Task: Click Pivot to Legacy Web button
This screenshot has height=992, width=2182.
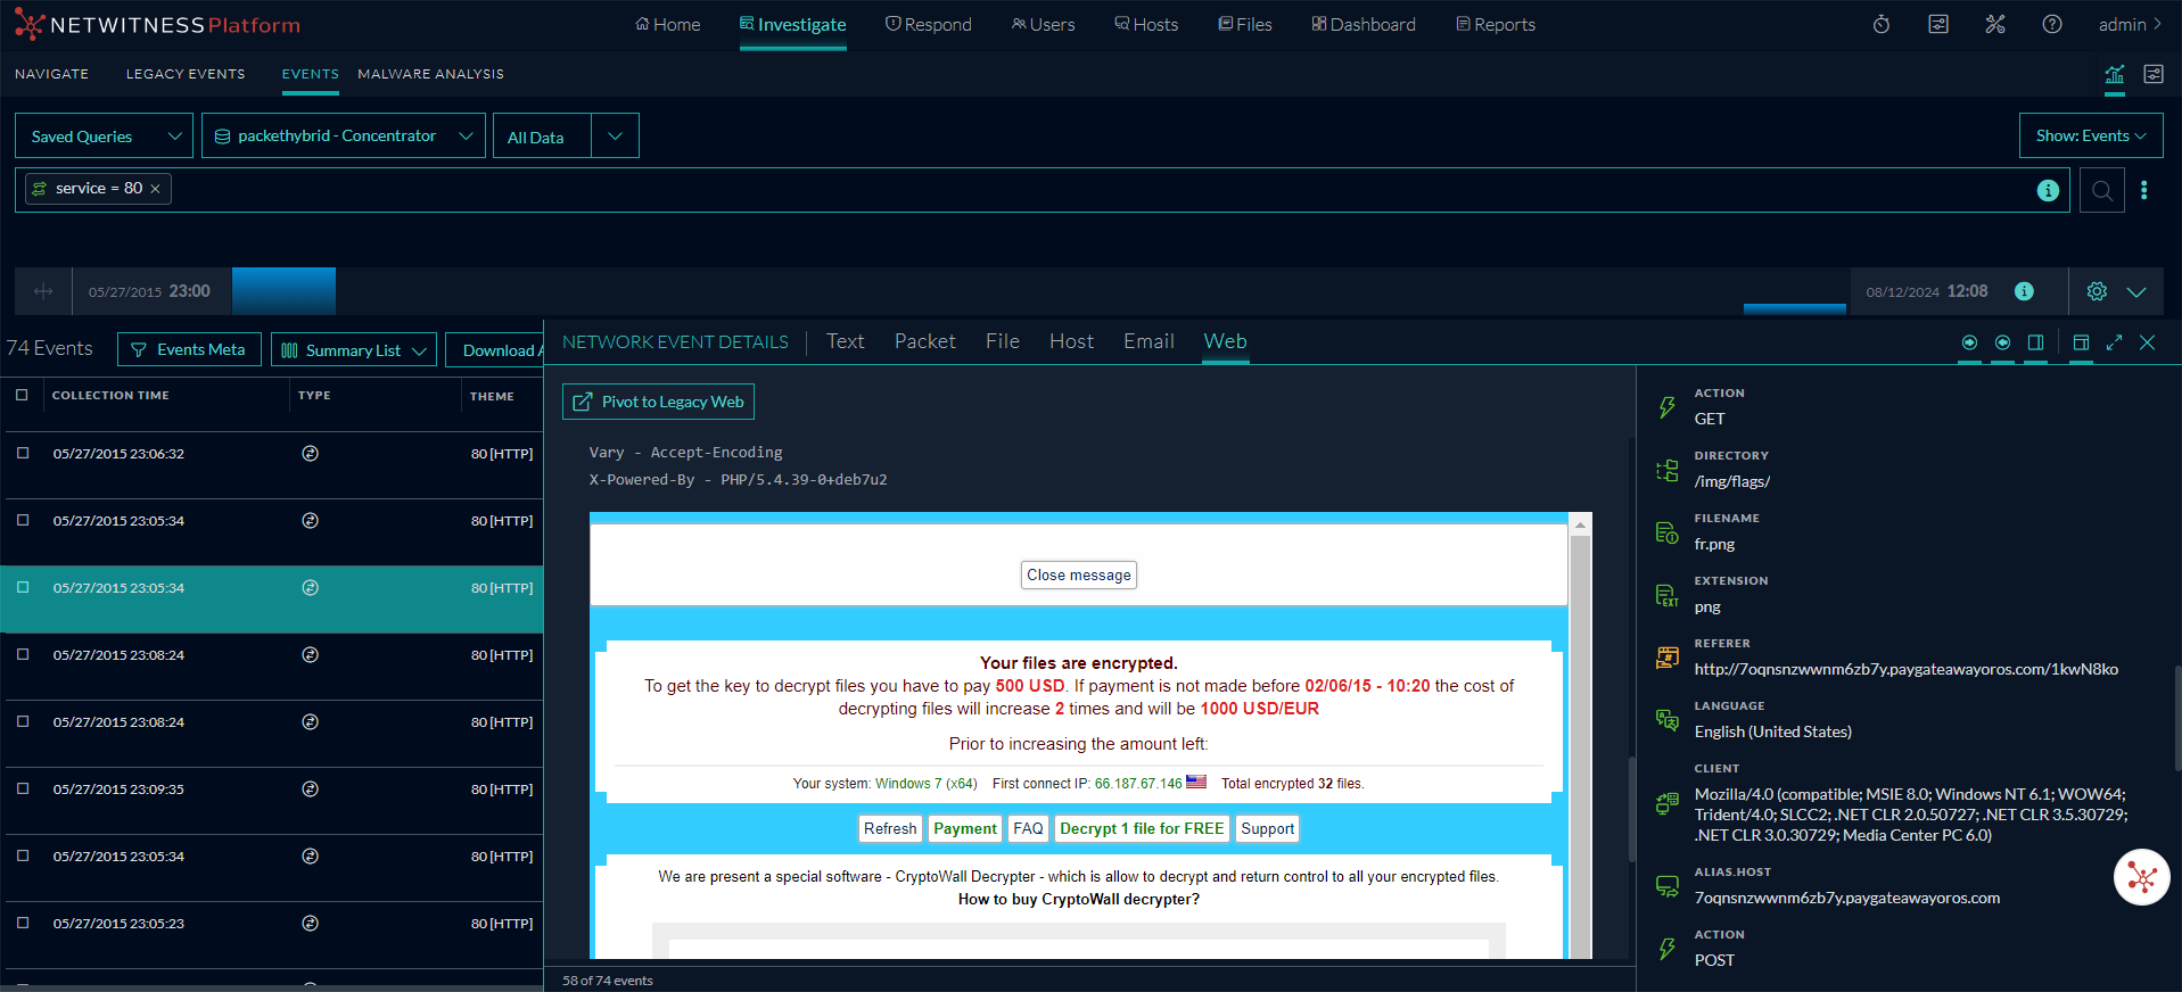Action: pos(658,402)
